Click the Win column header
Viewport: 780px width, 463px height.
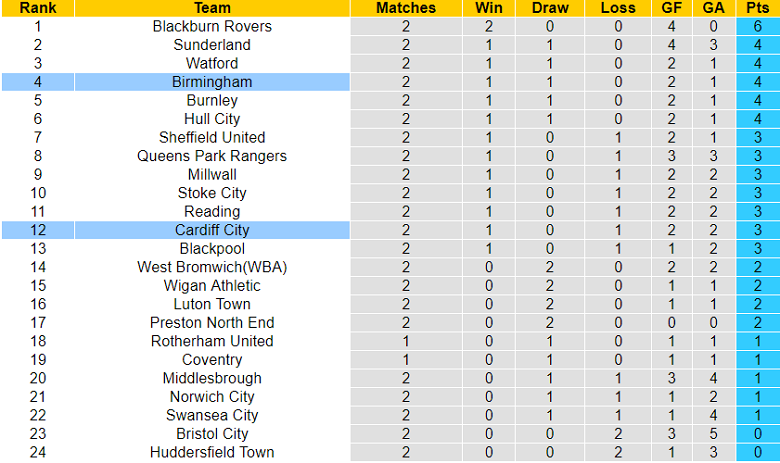click(489, 8)
